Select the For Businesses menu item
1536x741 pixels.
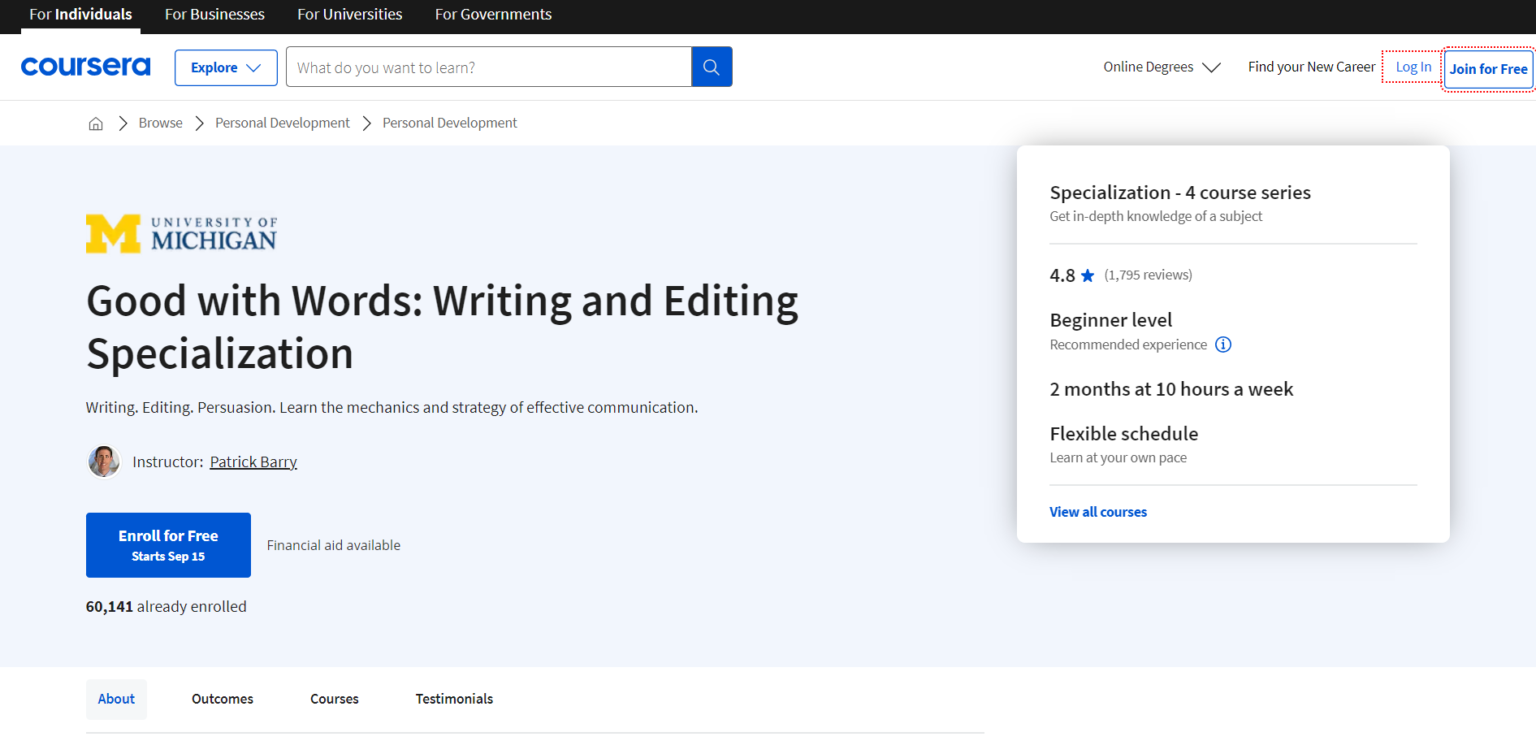[x=214, y=14]
